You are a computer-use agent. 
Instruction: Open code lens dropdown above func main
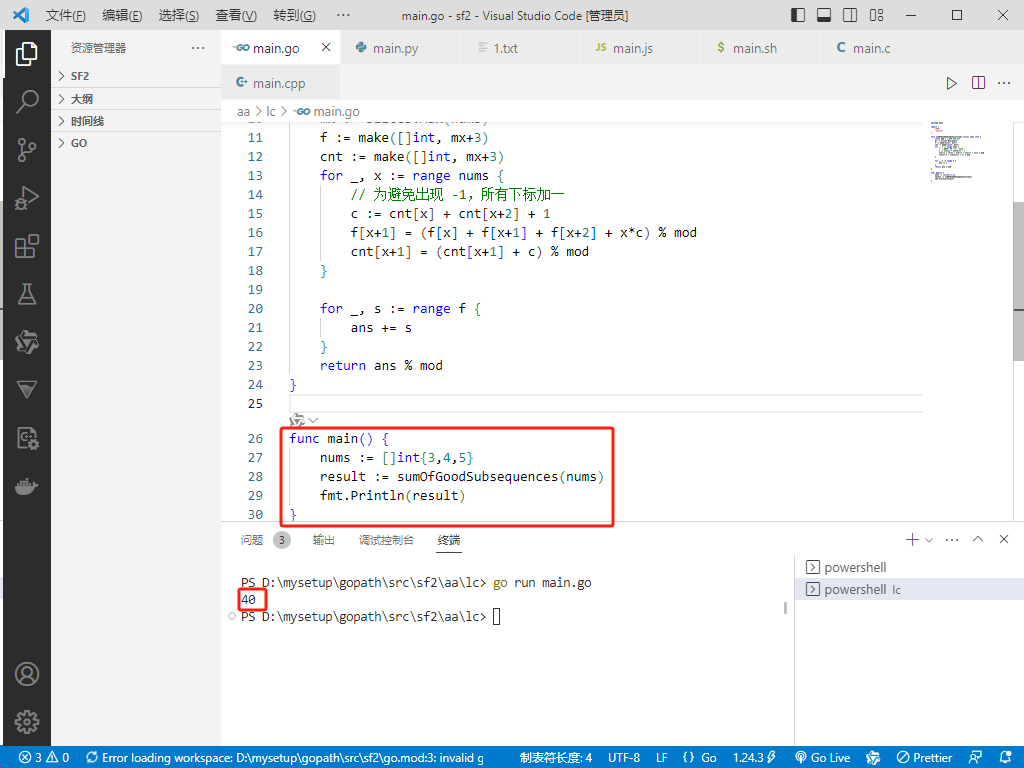click(313, 420)
